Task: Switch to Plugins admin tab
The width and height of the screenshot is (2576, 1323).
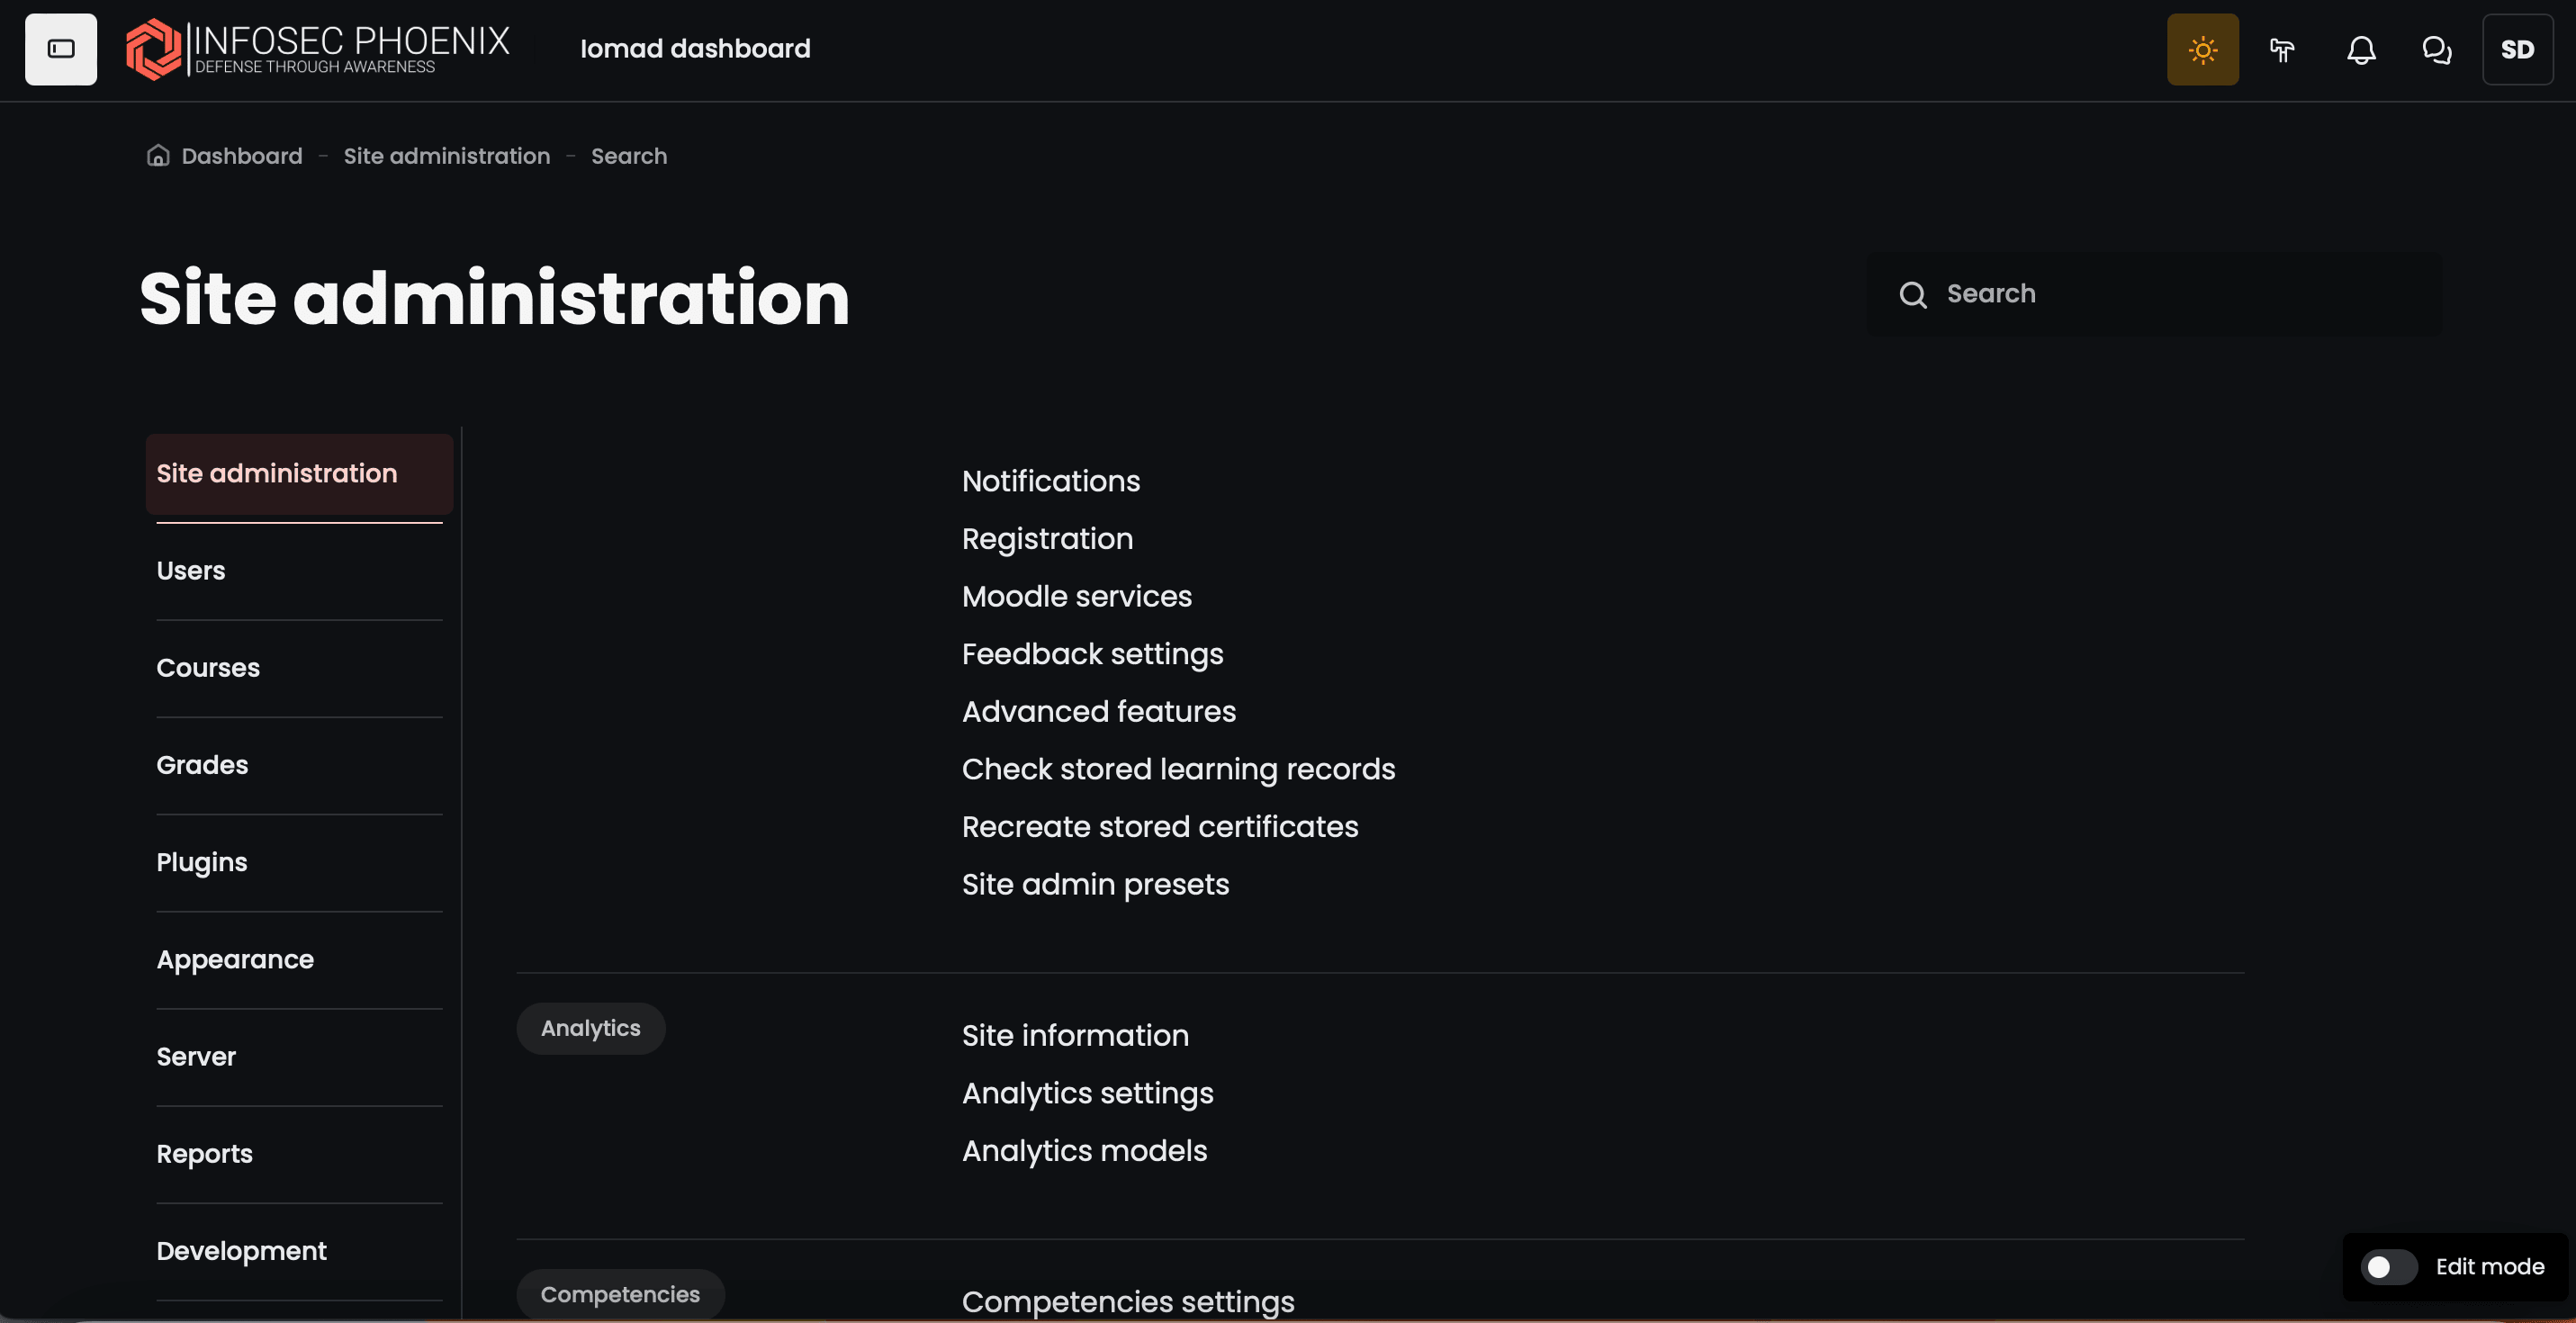Action: [202, 862]
